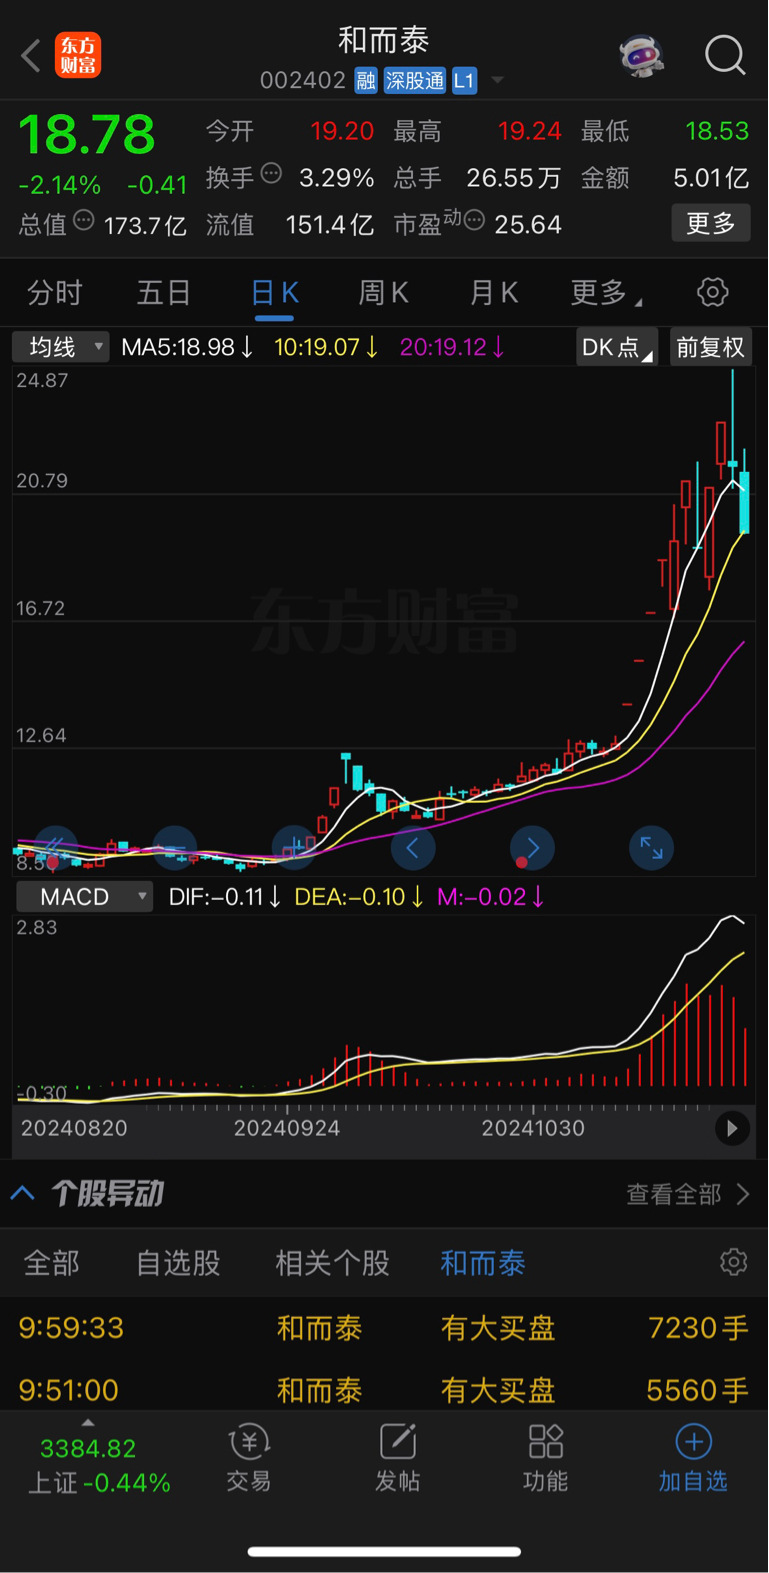769x1573 pixels.
Task: Tap the current price 18.78
Action: [x=87, y=134]
